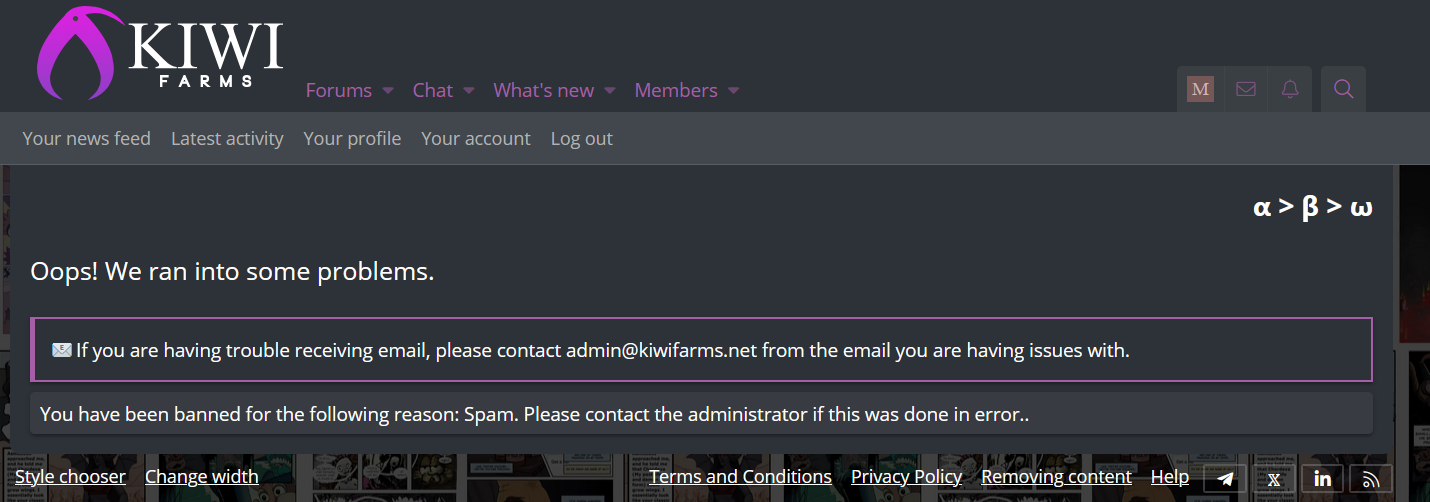This screenshot has width=1430, height=502.
Task: Open the user avatar M menu
Action: point(1200,90)
